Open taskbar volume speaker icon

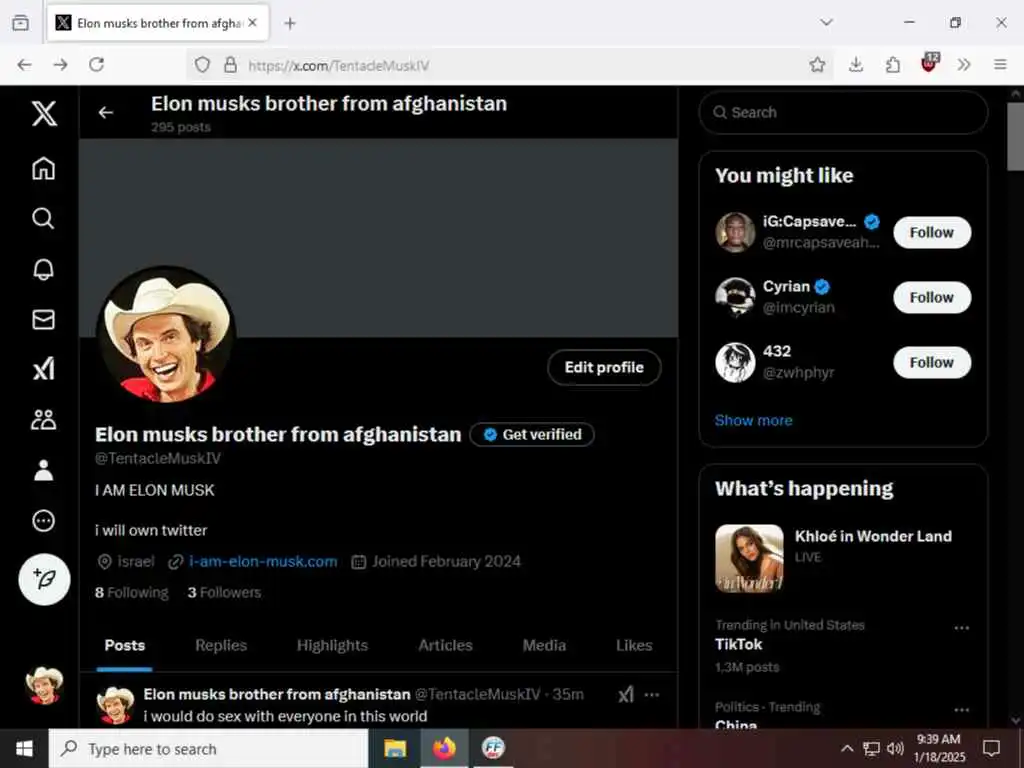coord(895,748)
